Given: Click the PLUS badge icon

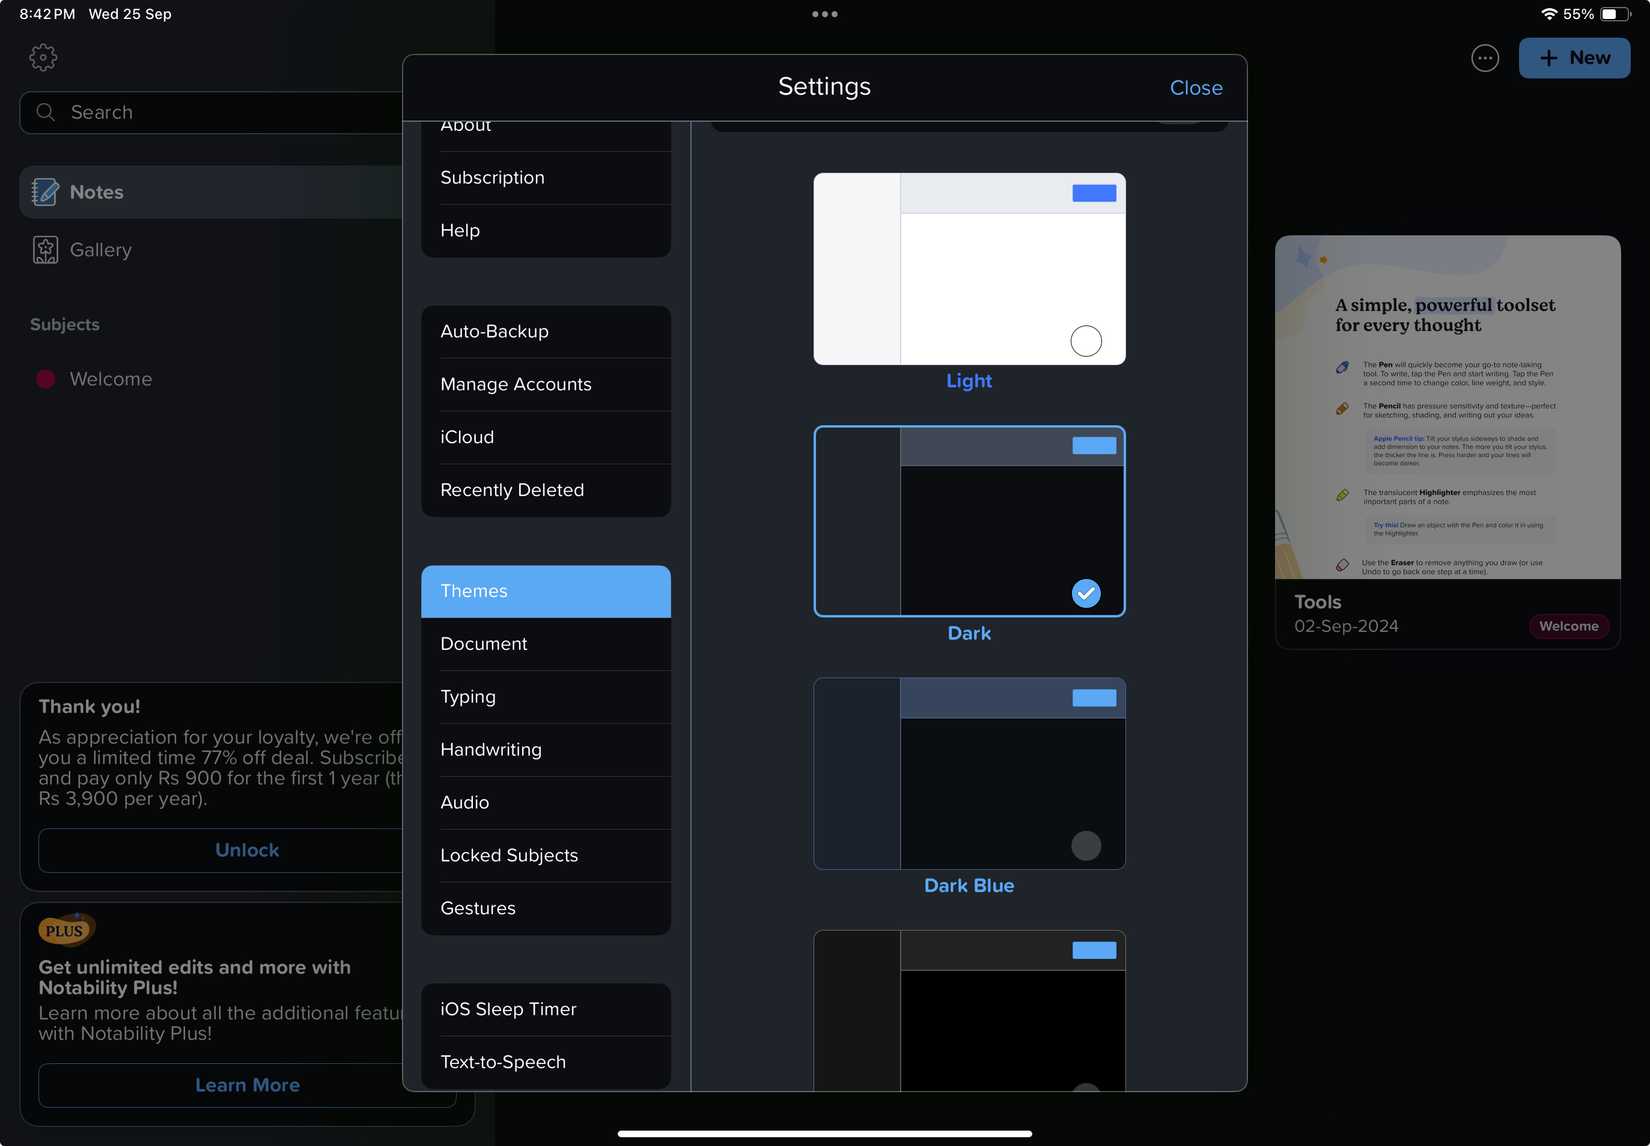Looking at the screenshot, I should pyautogui.click(x=65, y=929).
